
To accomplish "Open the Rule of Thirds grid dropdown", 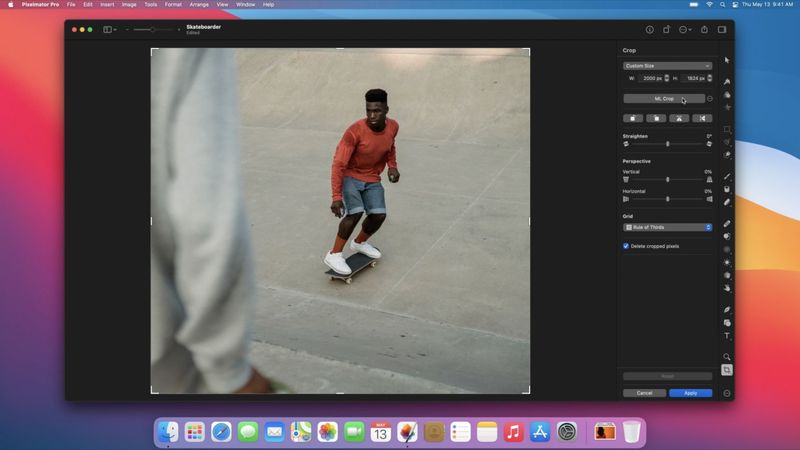I will point(667,227).
